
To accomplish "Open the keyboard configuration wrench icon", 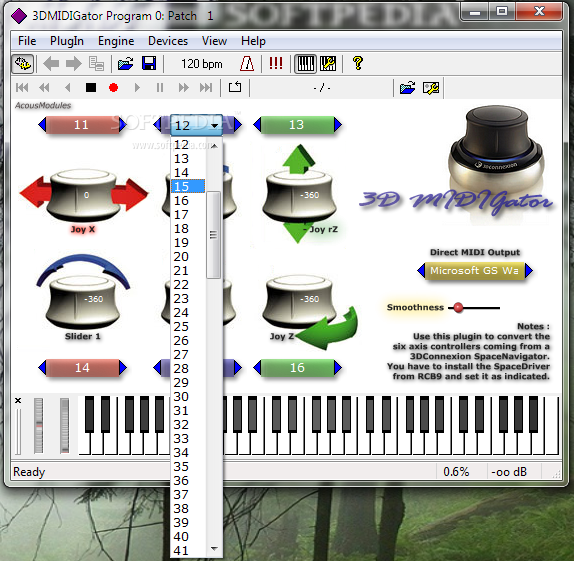I will pyautogui.click(x=328, y=64).
